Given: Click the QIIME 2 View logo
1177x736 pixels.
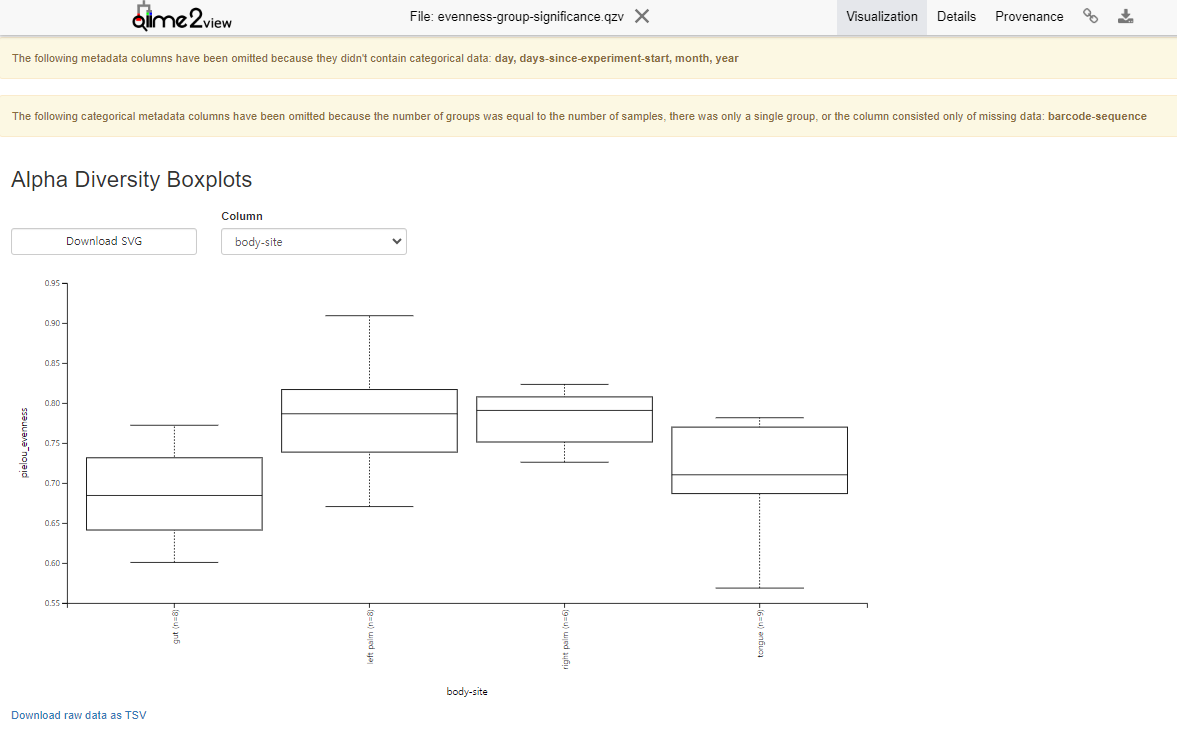Looking at the screenshot, I should tap(181, 17).
